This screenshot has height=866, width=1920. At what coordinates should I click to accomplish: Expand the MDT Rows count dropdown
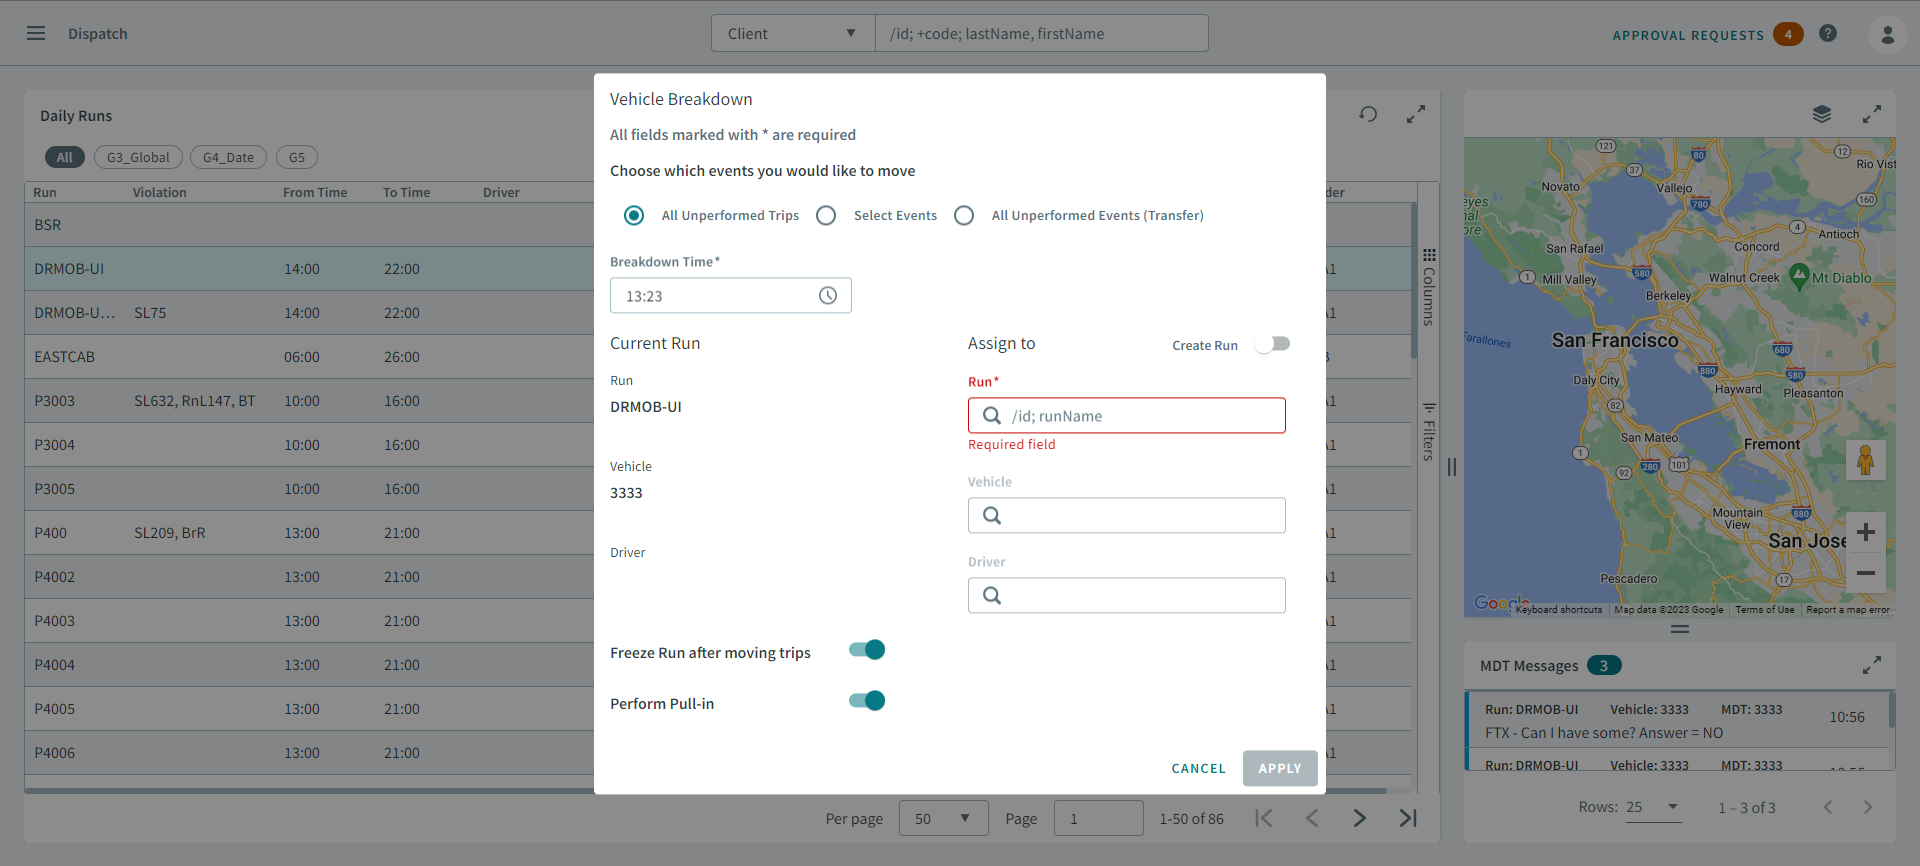pos(1653,807)
